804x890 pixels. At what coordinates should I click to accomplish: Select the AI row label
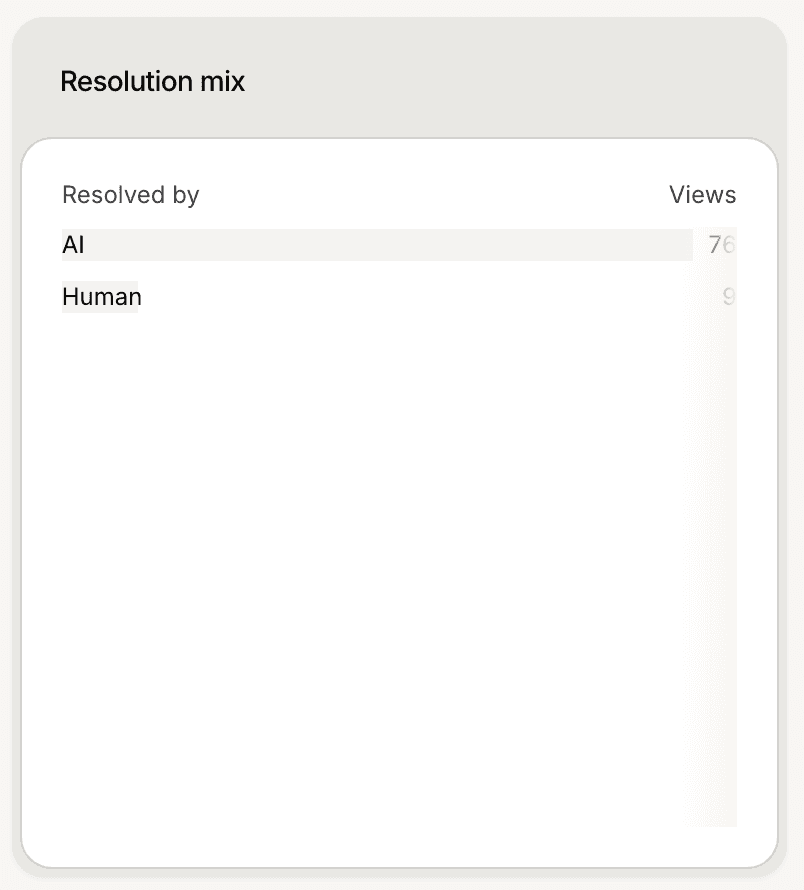73,245
